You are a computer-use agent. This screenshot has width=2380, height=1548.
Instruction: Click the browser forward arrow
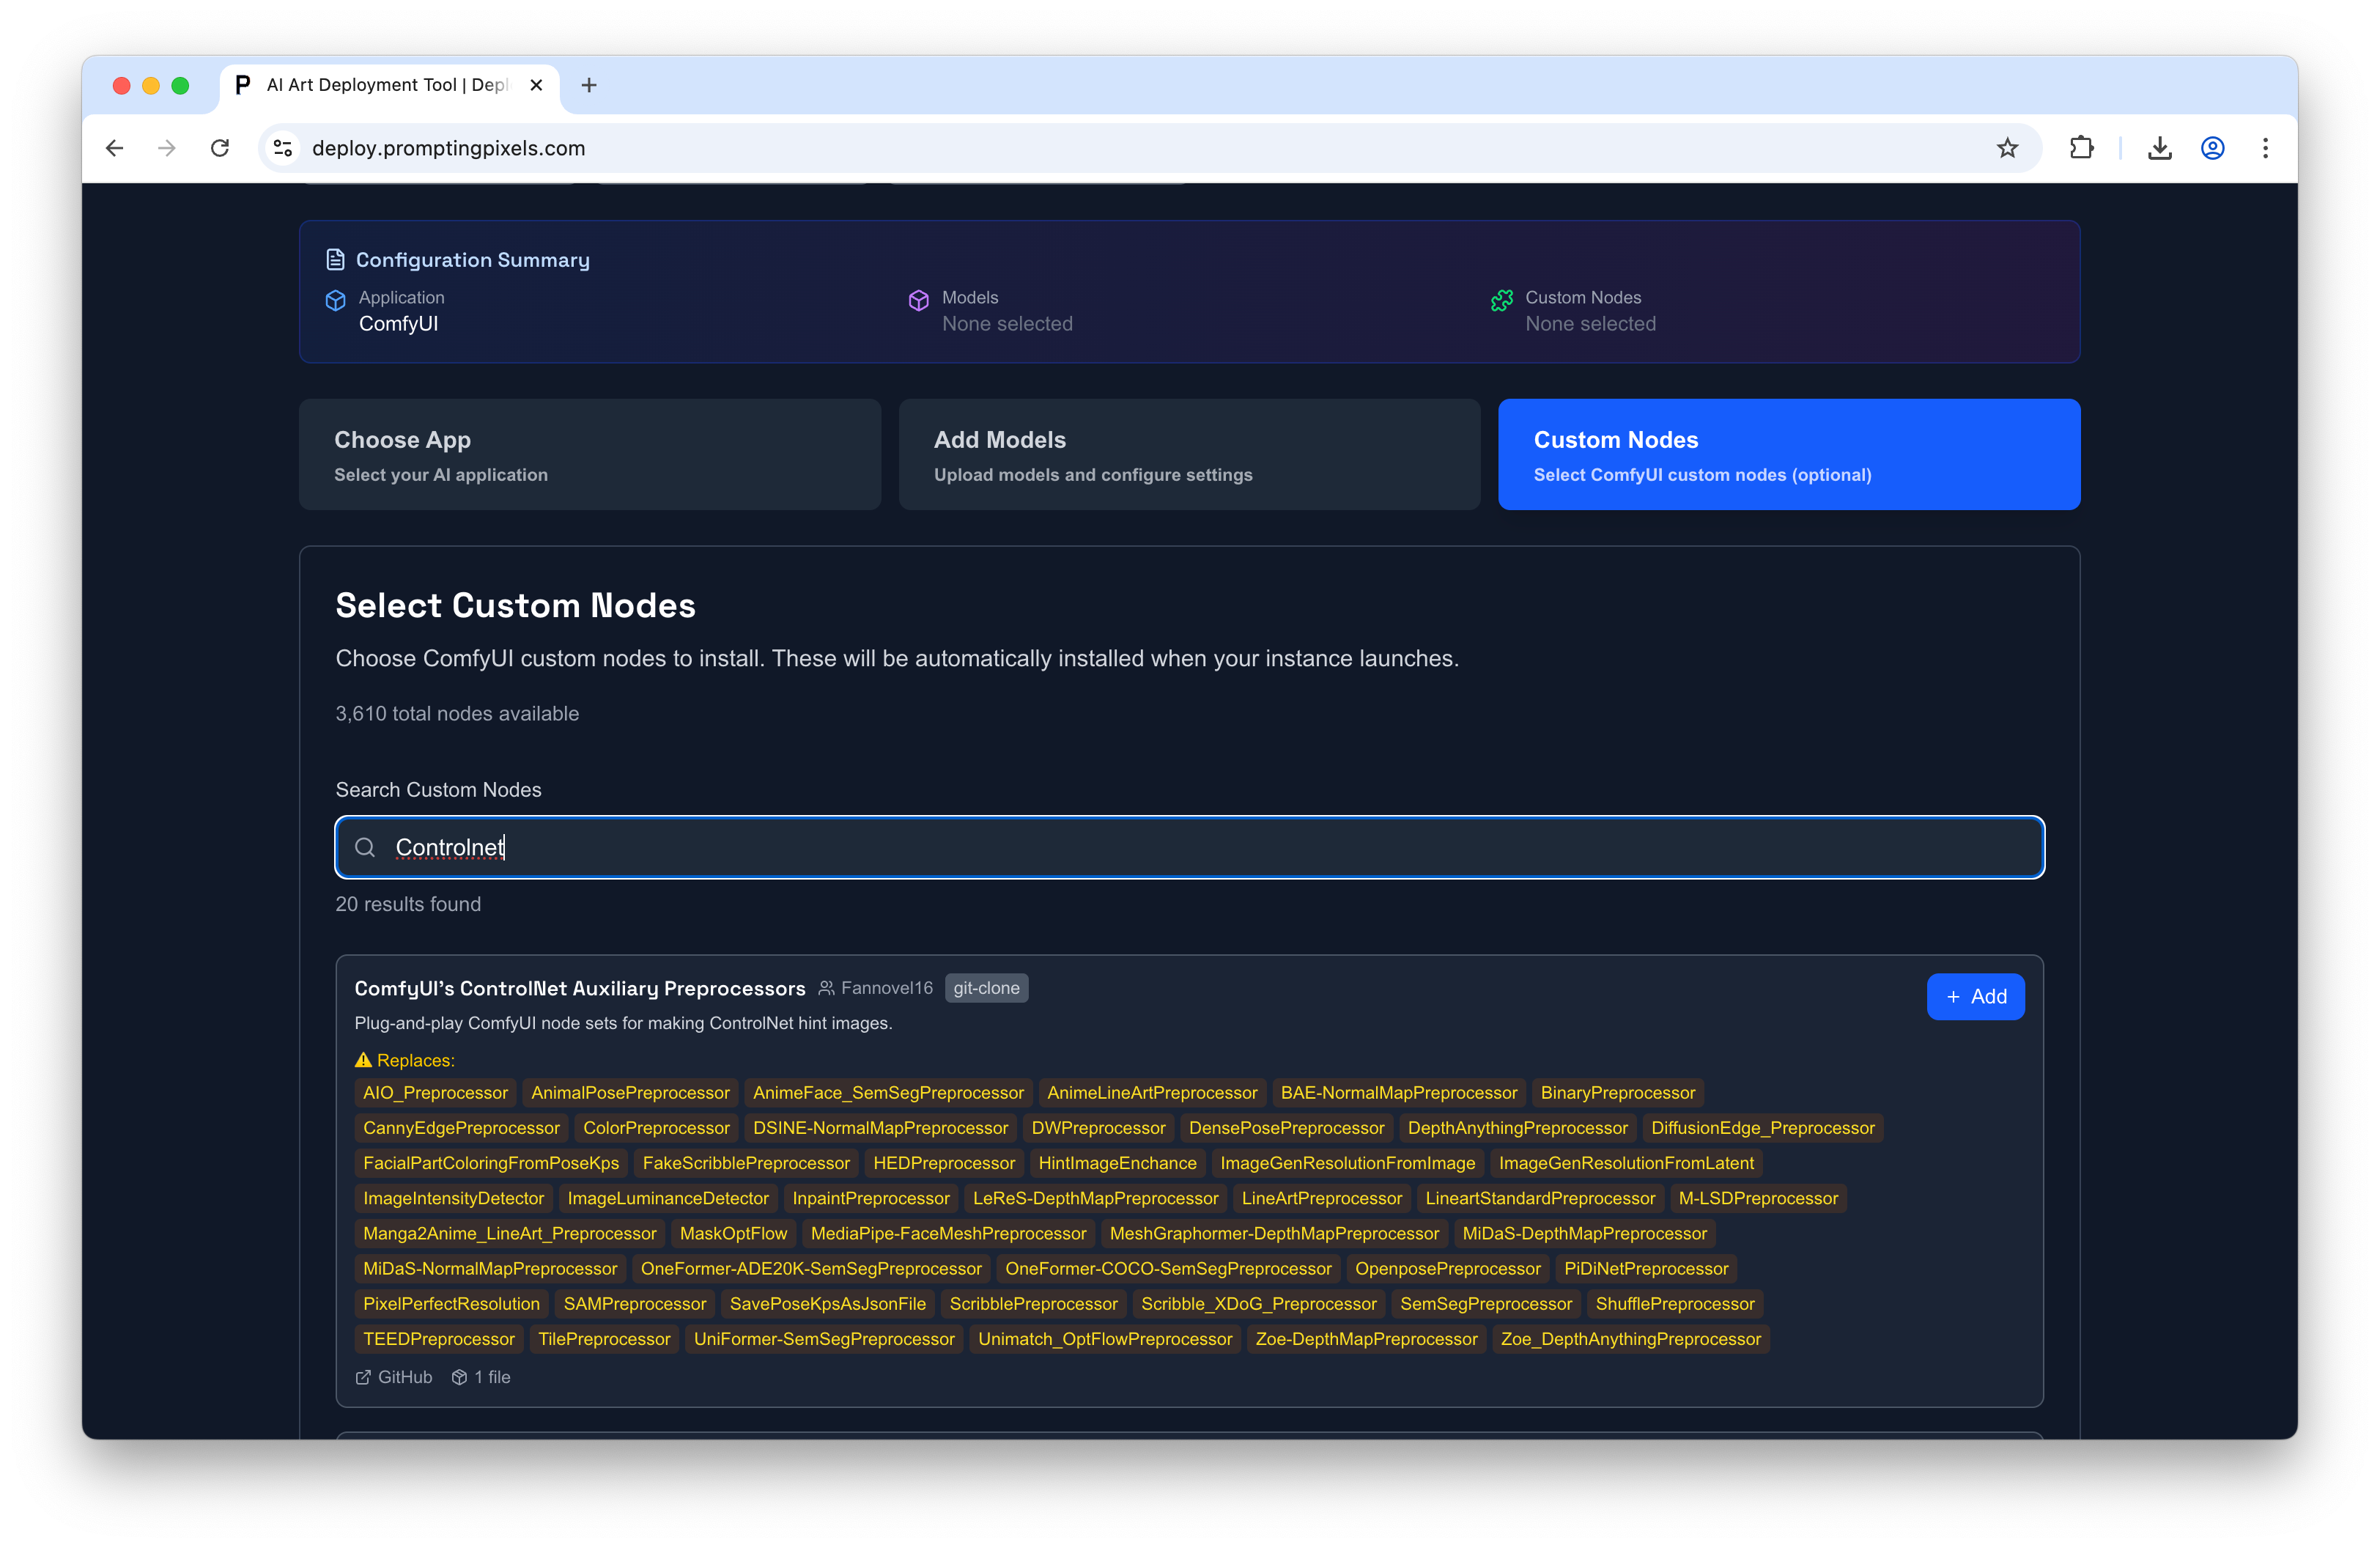(x=167, y=148)
